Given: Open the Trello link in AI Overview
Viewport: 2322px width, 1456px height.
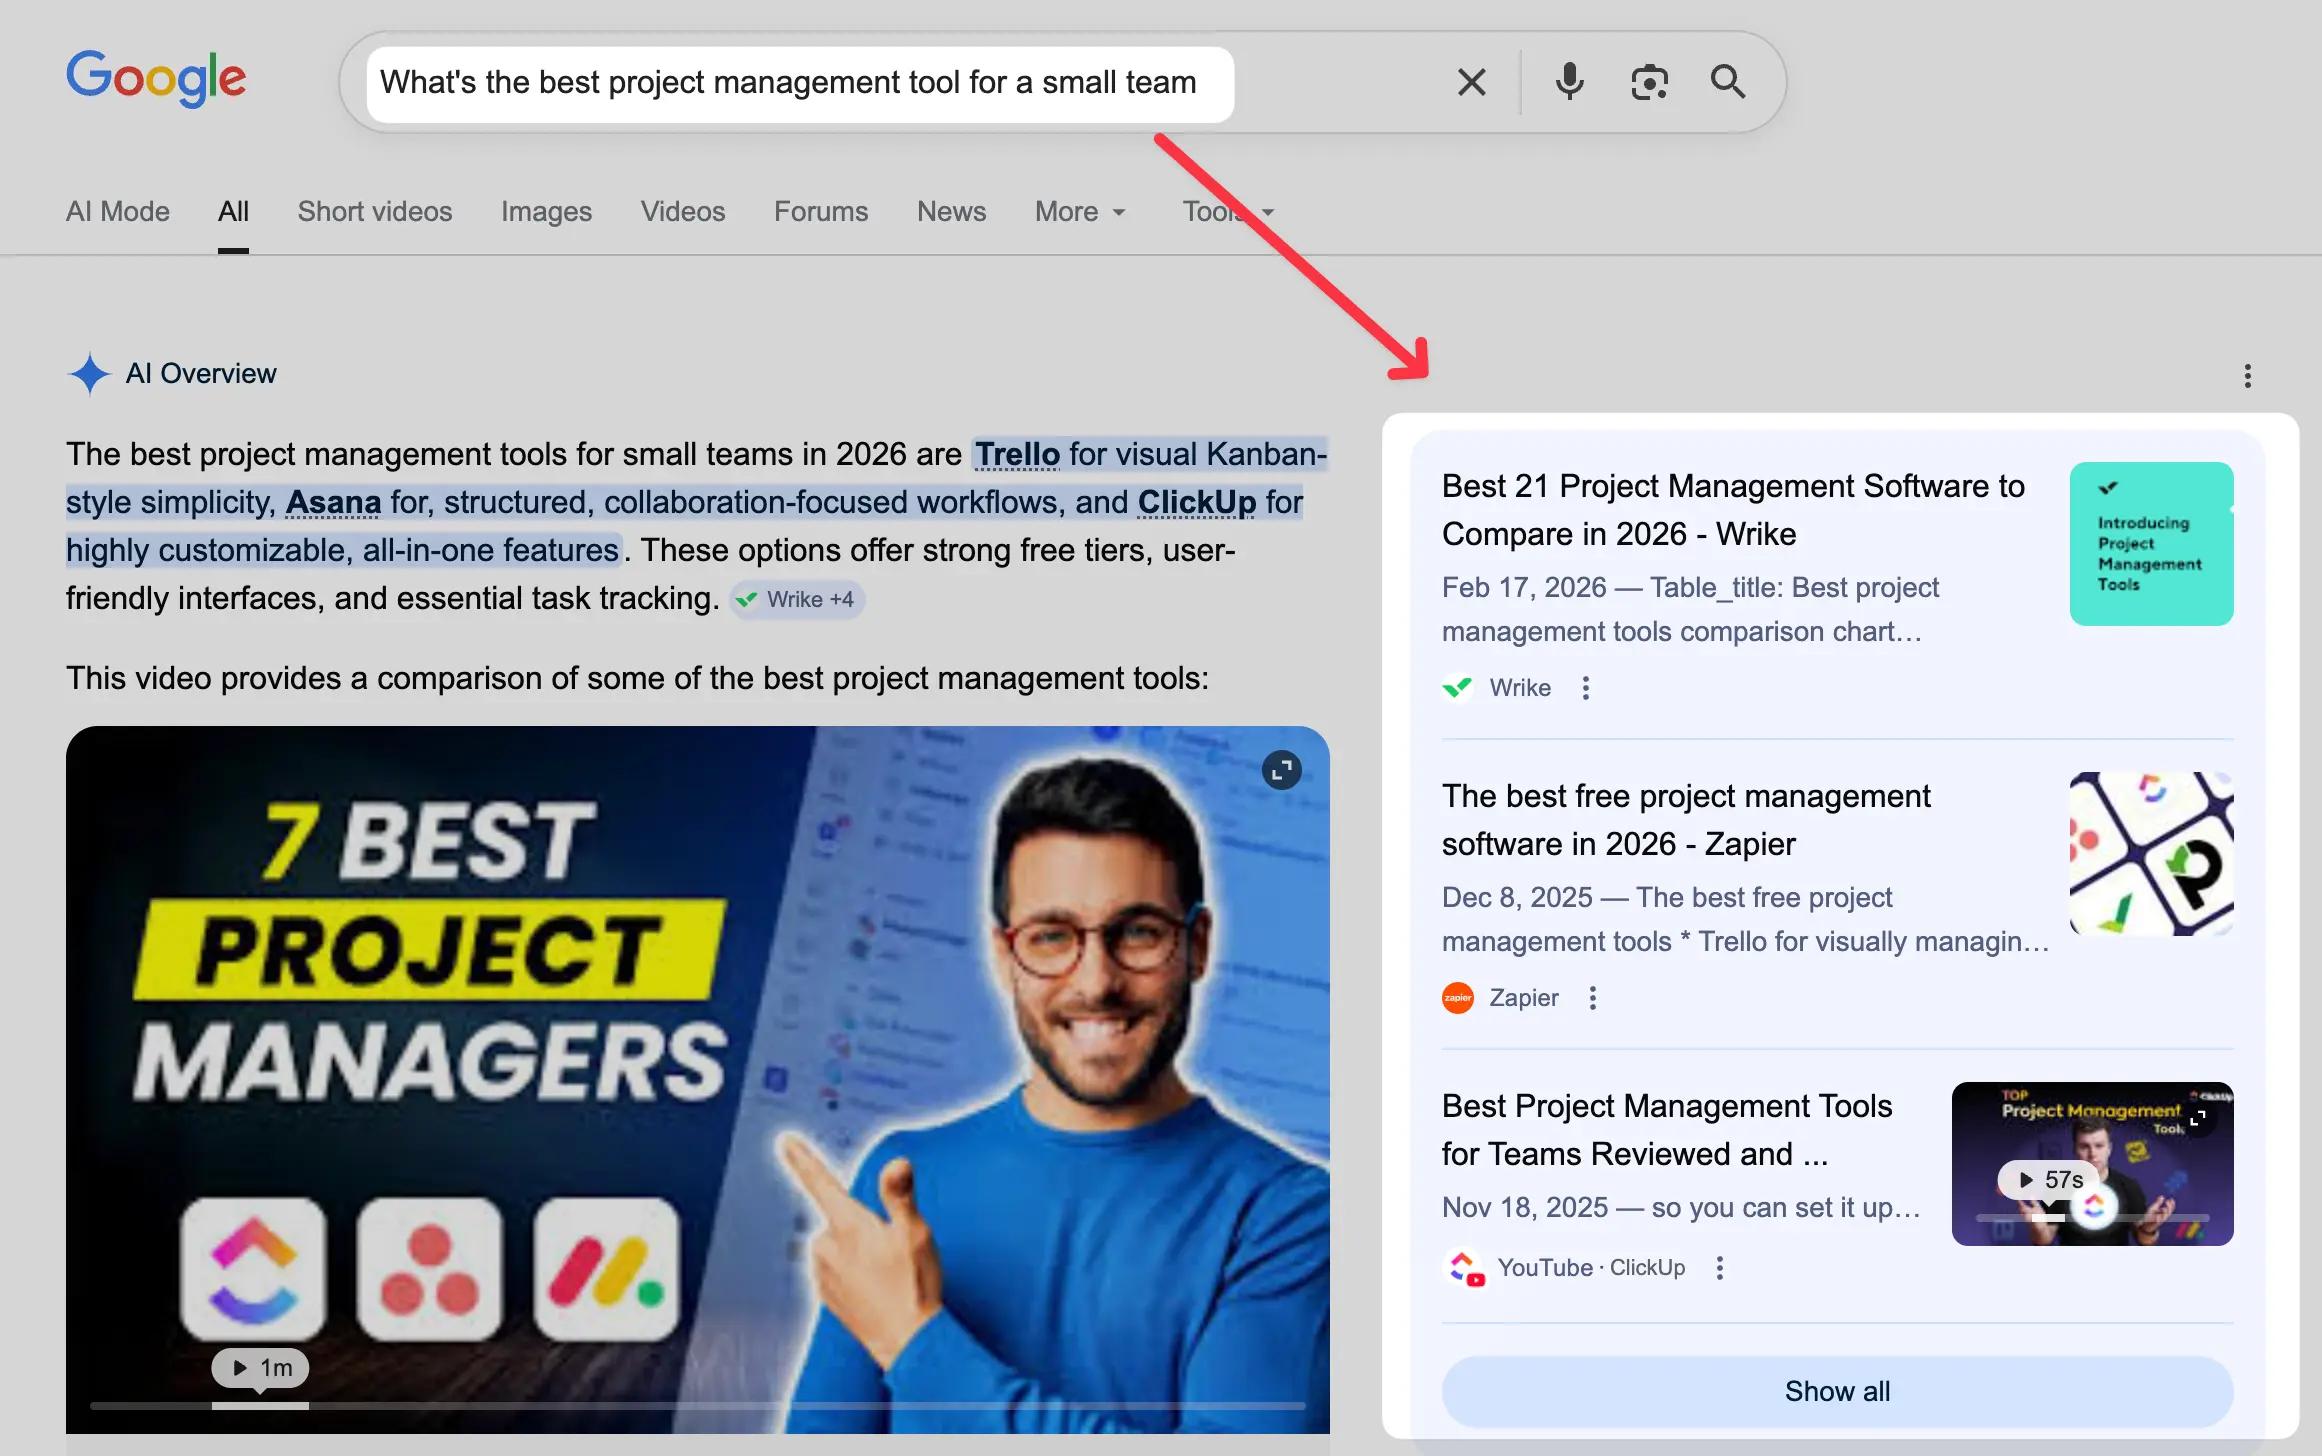Looking at the screenshot, I should 1017,455.
